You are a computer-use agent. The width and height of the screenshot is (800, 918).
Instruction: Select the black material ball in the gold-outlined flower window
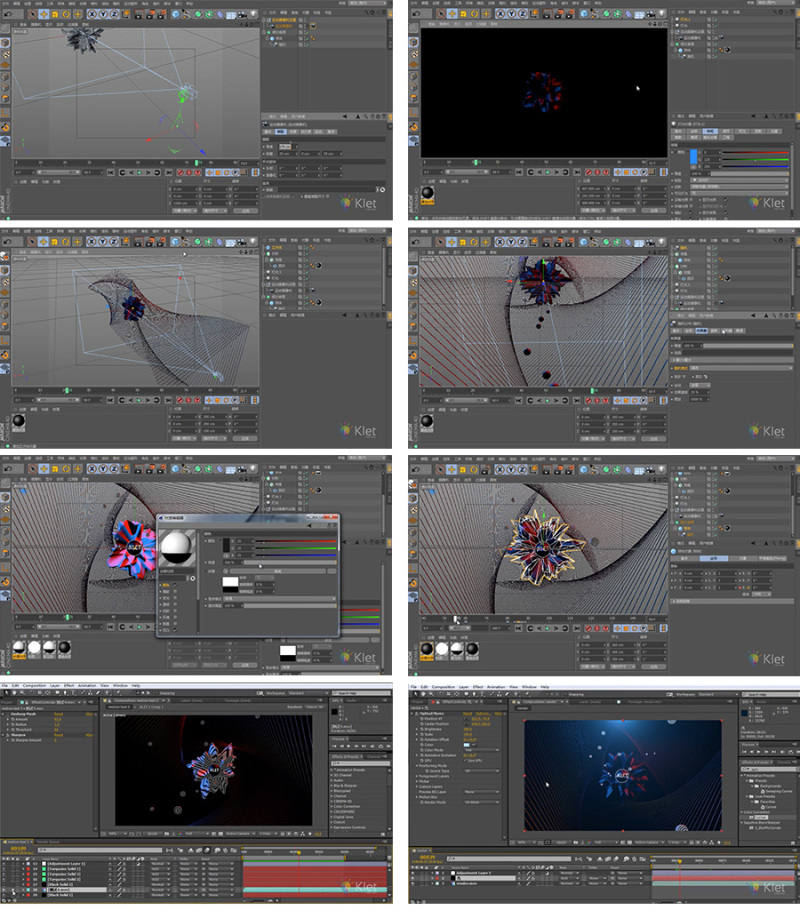[x=428, y=649]
